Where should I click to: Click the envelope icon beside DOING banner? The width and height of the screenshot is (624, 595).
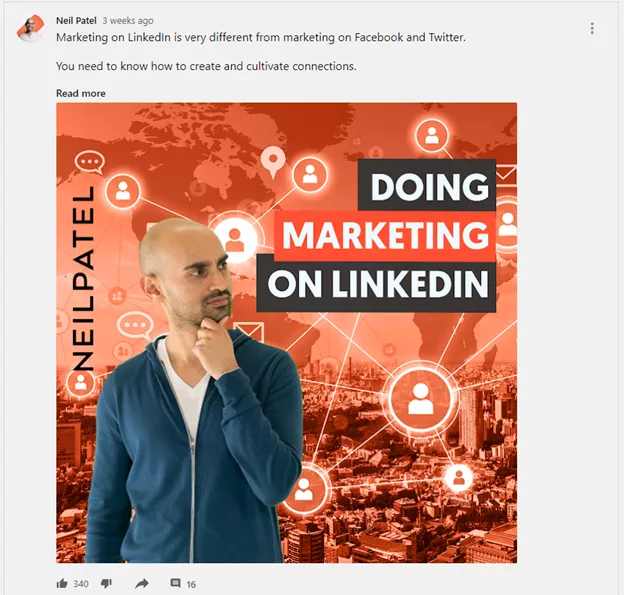click(506, 174)
